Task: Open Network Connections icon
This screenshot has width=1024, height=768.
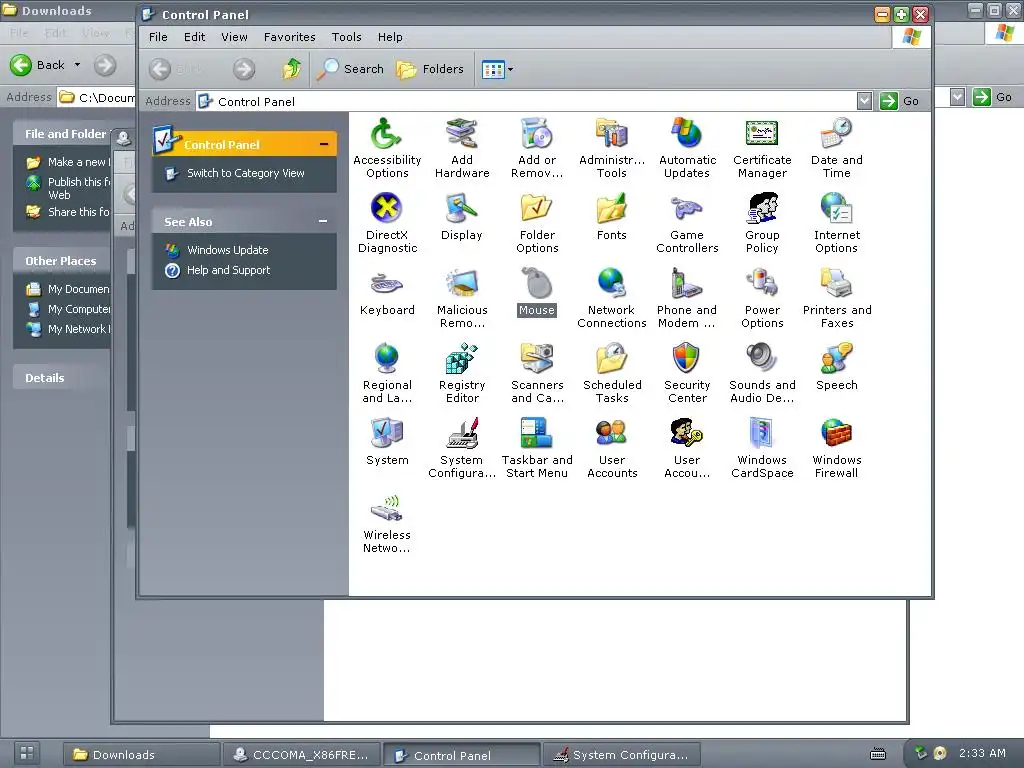Action: tap(612, 298)
